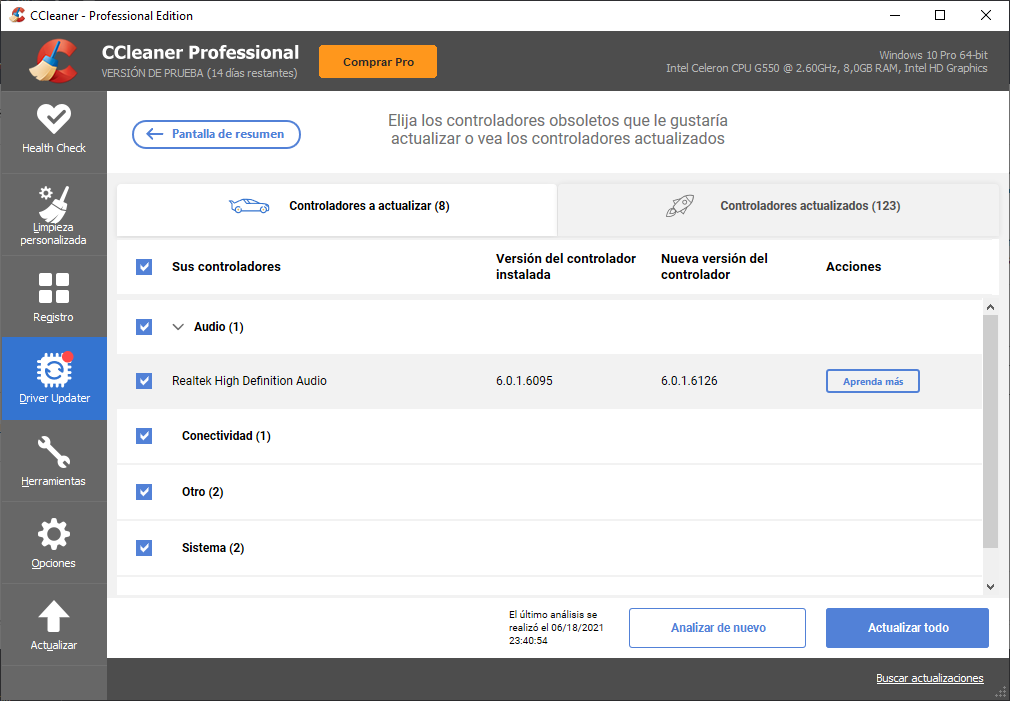Click new version 6.0.1.6126

689,381
